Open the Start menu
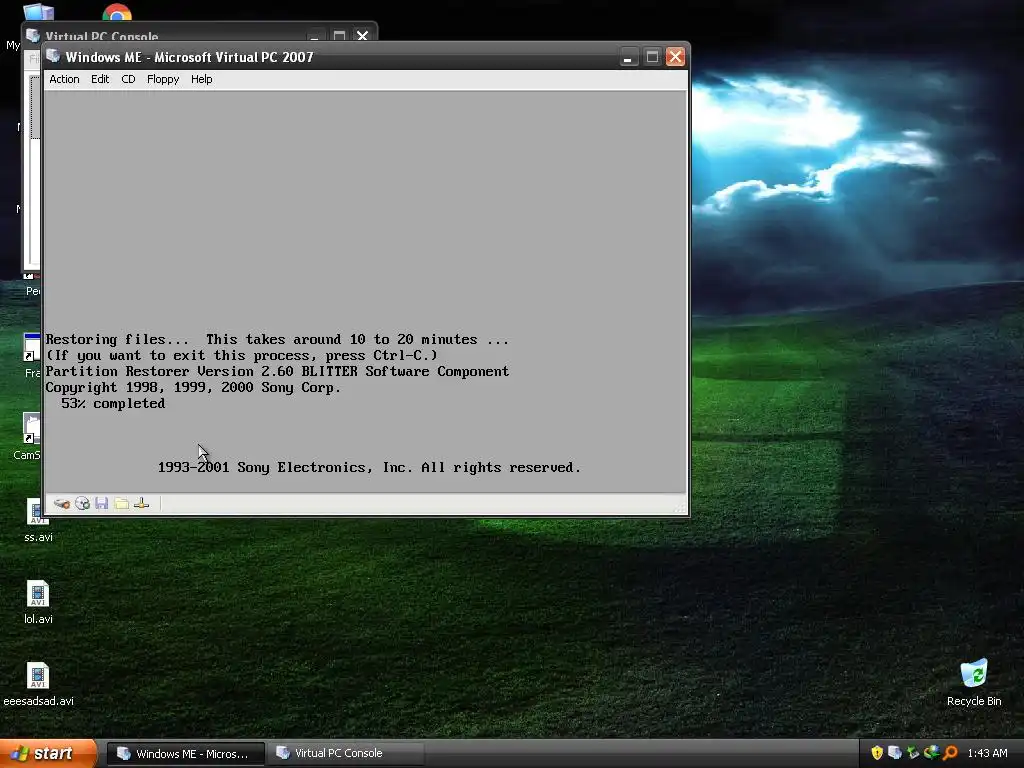Image resolution: width=1024 pixels, height=768 pixels. coord(49,753)
